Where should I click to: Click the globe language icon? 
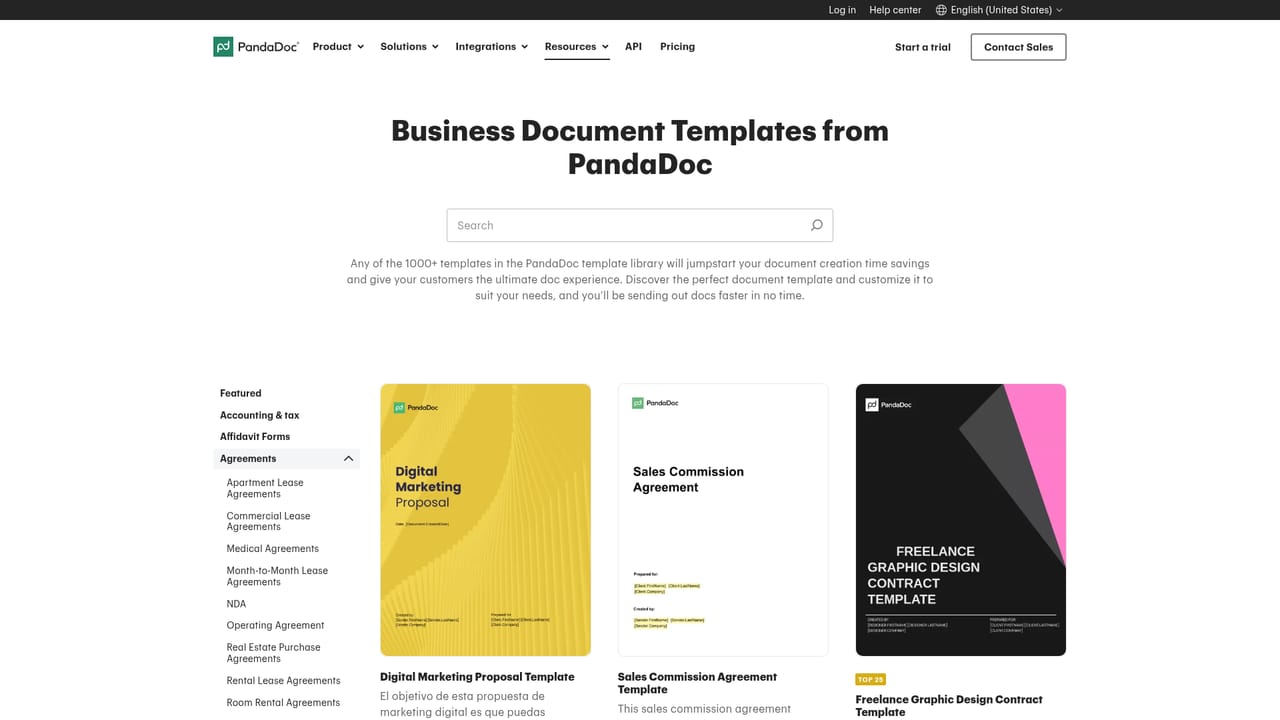tap(941, 10)
